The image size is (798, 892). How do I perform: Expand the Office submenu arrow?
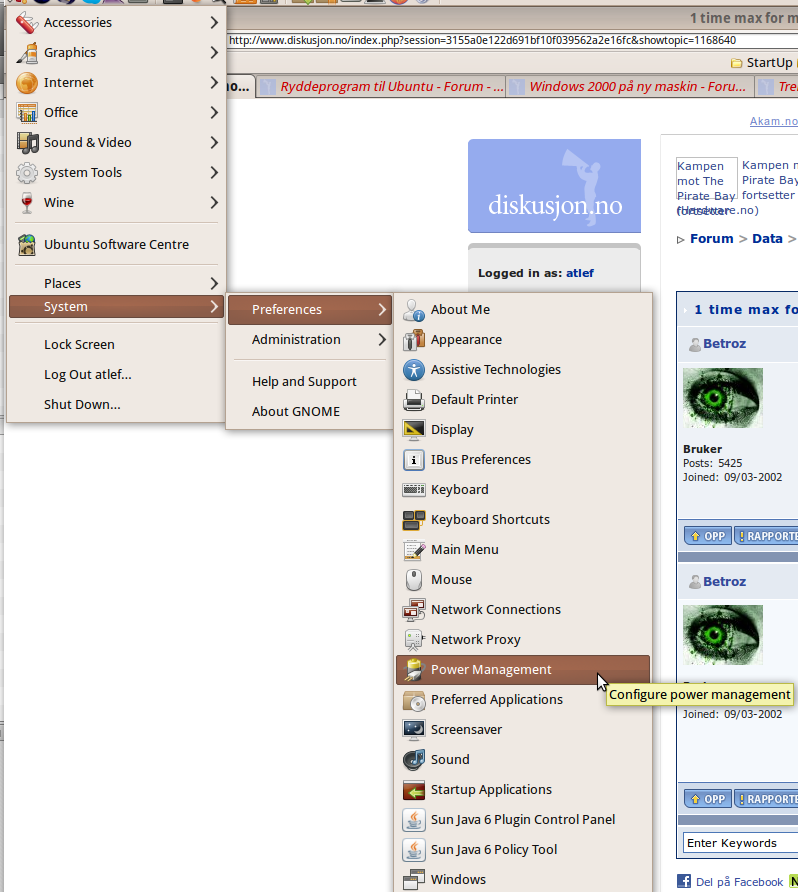tap(214, 113)
